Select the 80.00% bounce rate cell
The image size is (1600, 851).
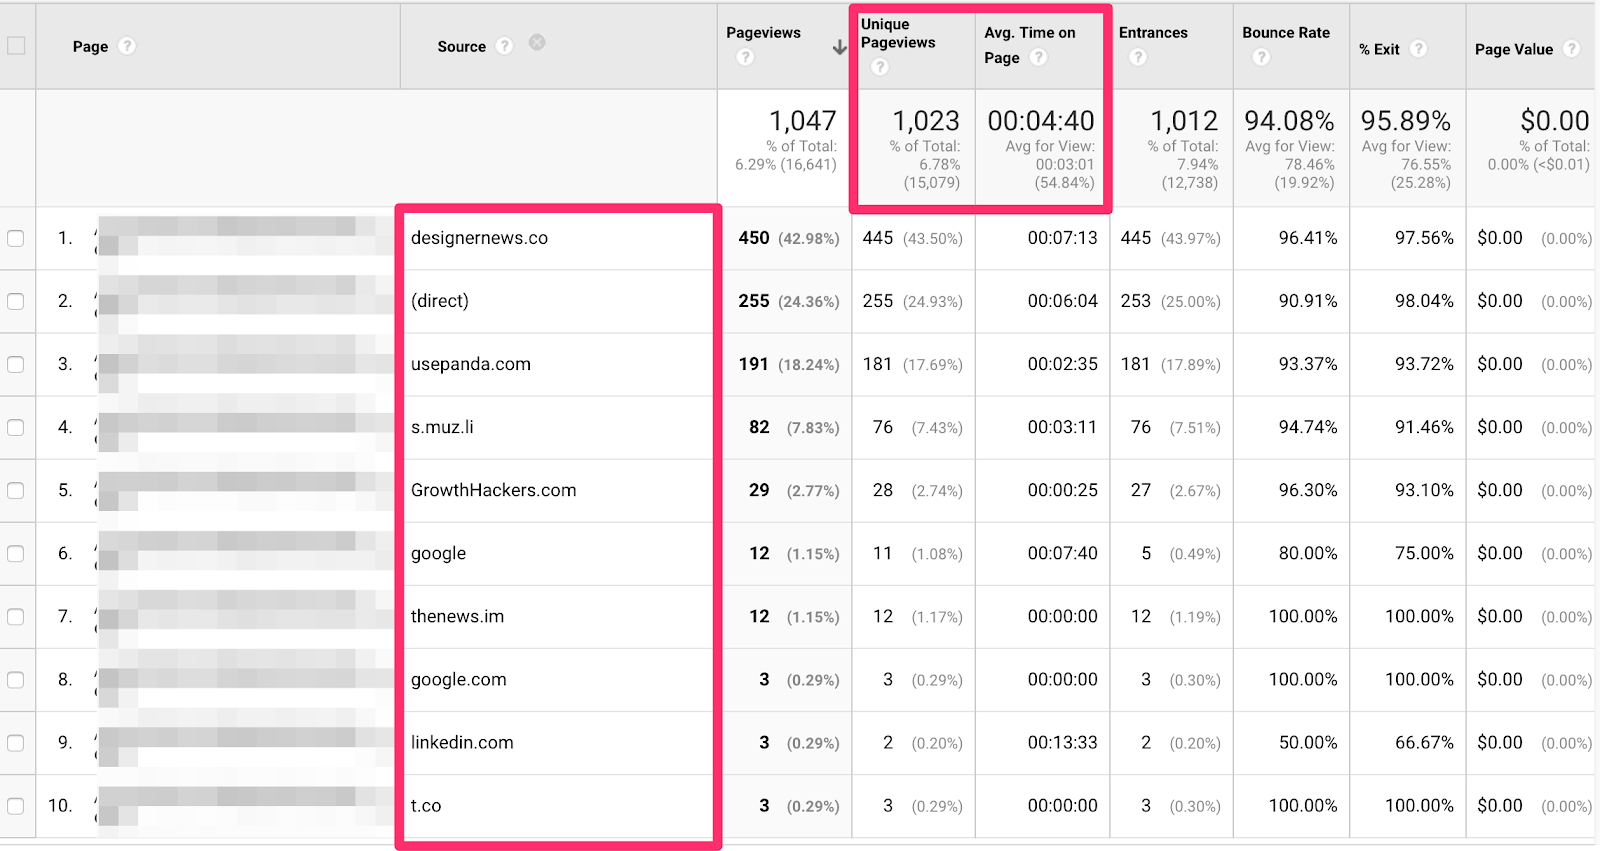coord(1307,553)
